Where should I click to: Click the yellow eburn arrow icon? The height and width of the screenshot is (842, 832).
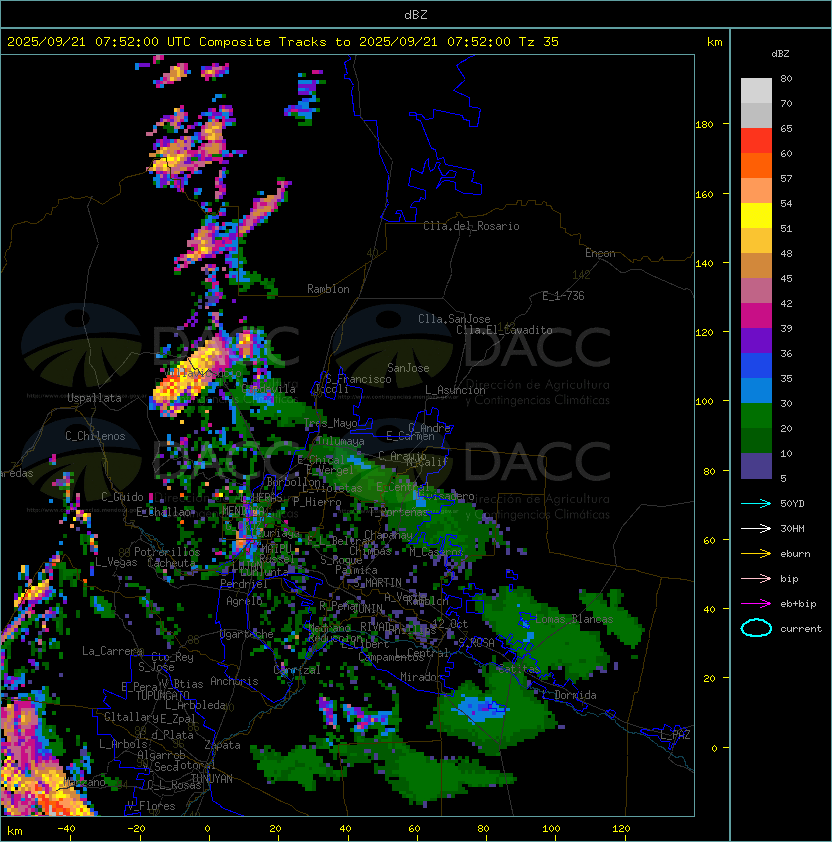(756, 554)
